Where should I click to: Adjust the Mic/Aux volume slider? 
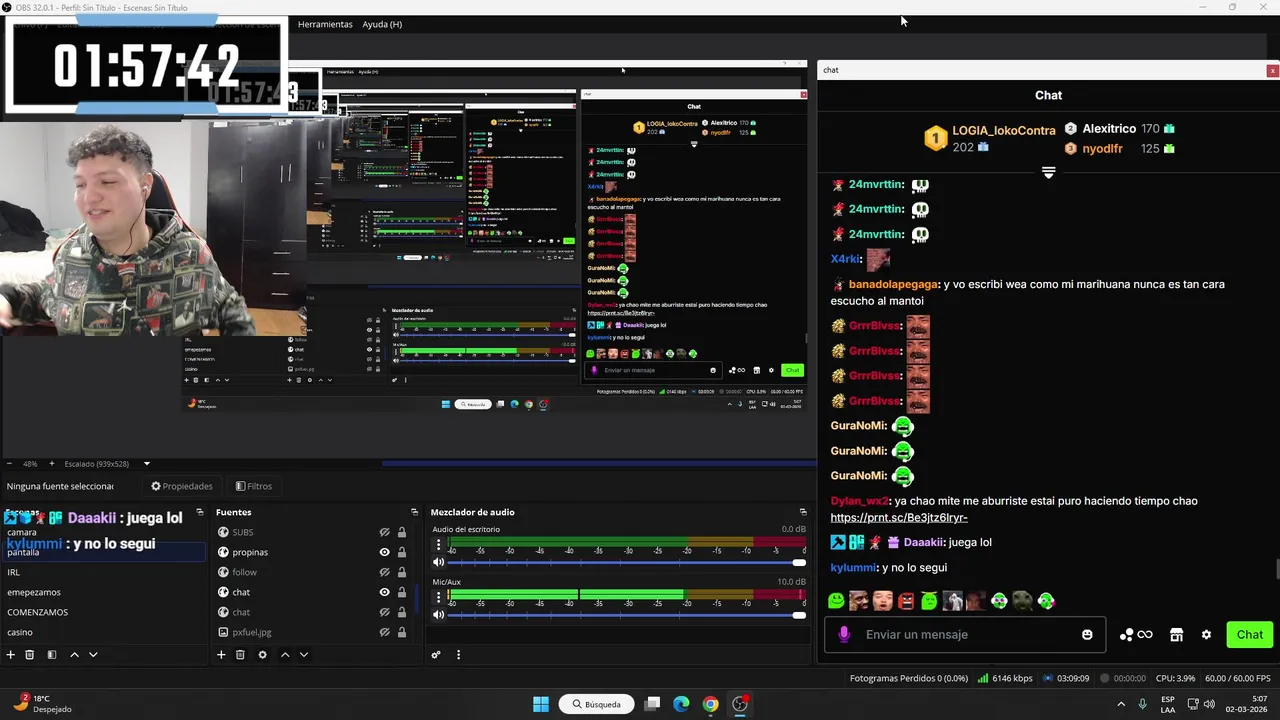pos(626,615)
